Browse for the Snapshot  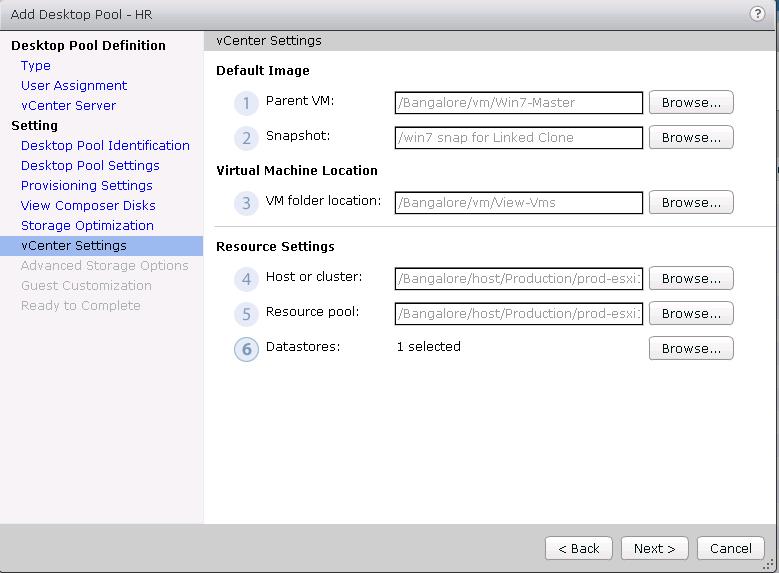(x=691, y=137)
